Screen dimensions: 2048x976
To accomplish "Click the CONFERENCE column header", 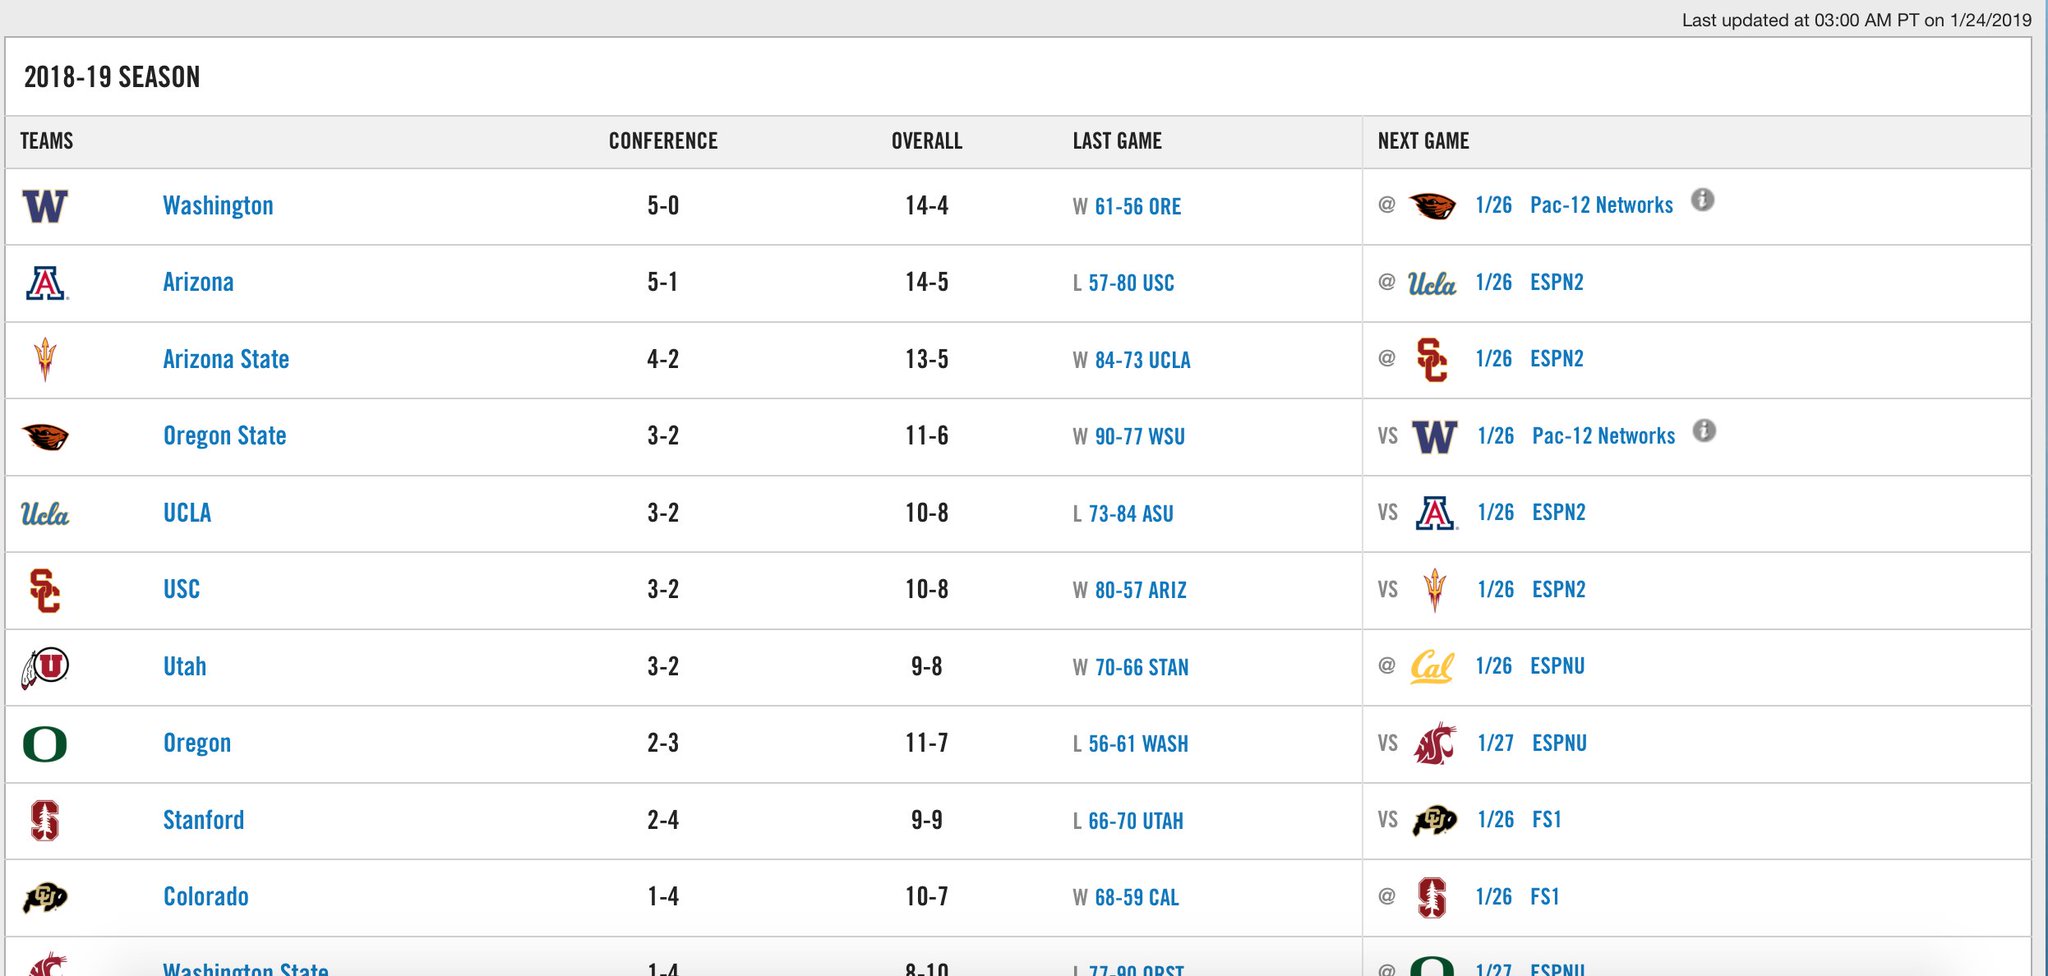I will [x=663, y=141].
